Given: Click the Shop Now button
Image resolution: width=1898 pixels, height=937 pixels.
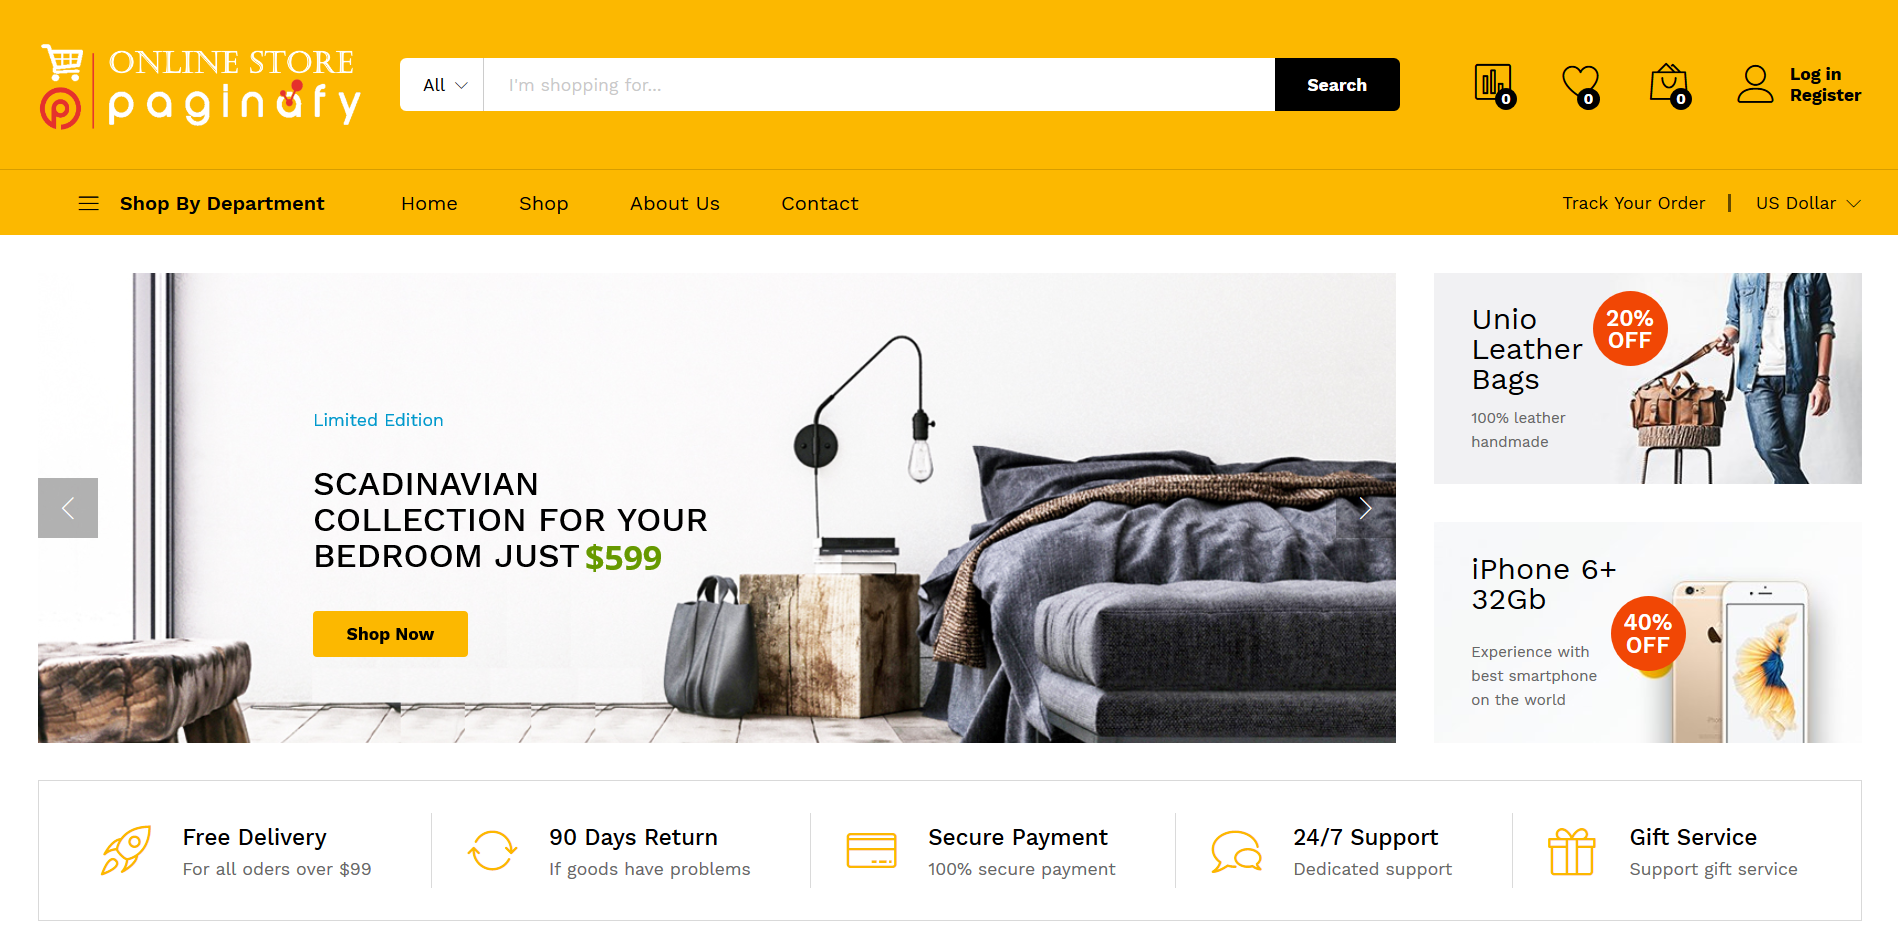Looking at the screenshot, I should (x=390, y=634).
